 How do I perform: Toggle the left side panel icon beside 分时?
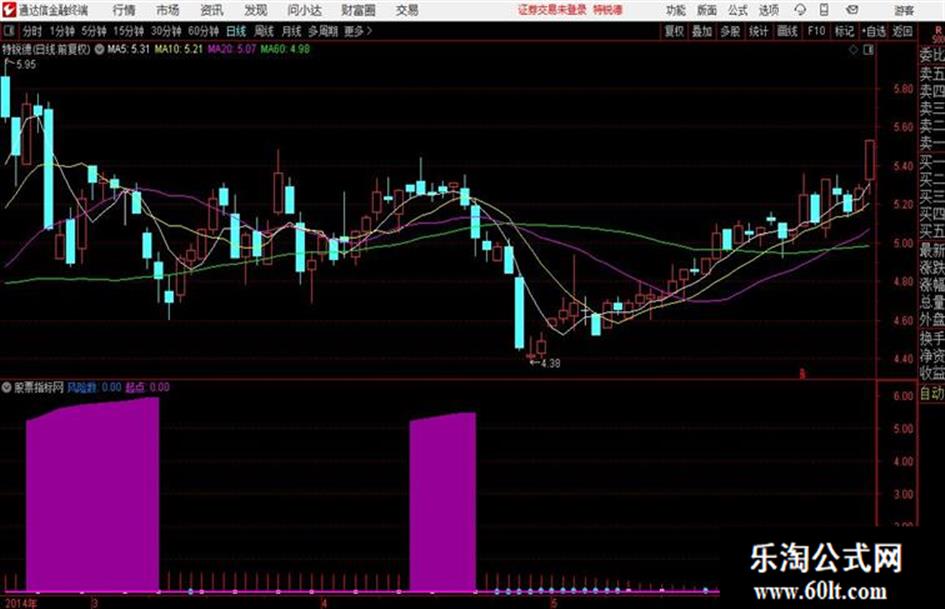9,31
